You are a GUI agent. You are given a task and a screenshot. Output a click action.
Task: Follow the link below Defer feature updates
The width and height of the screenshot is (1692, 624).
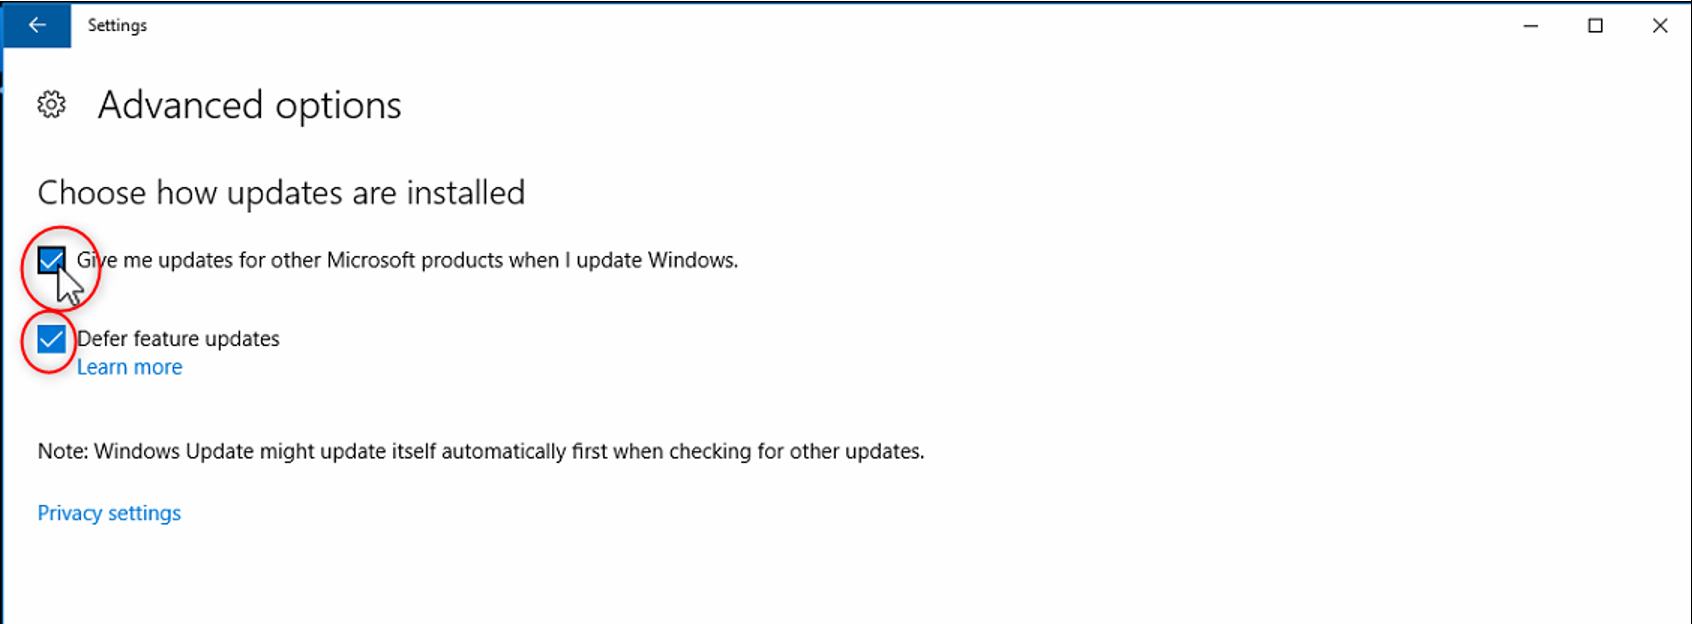(x=130, y=367)
